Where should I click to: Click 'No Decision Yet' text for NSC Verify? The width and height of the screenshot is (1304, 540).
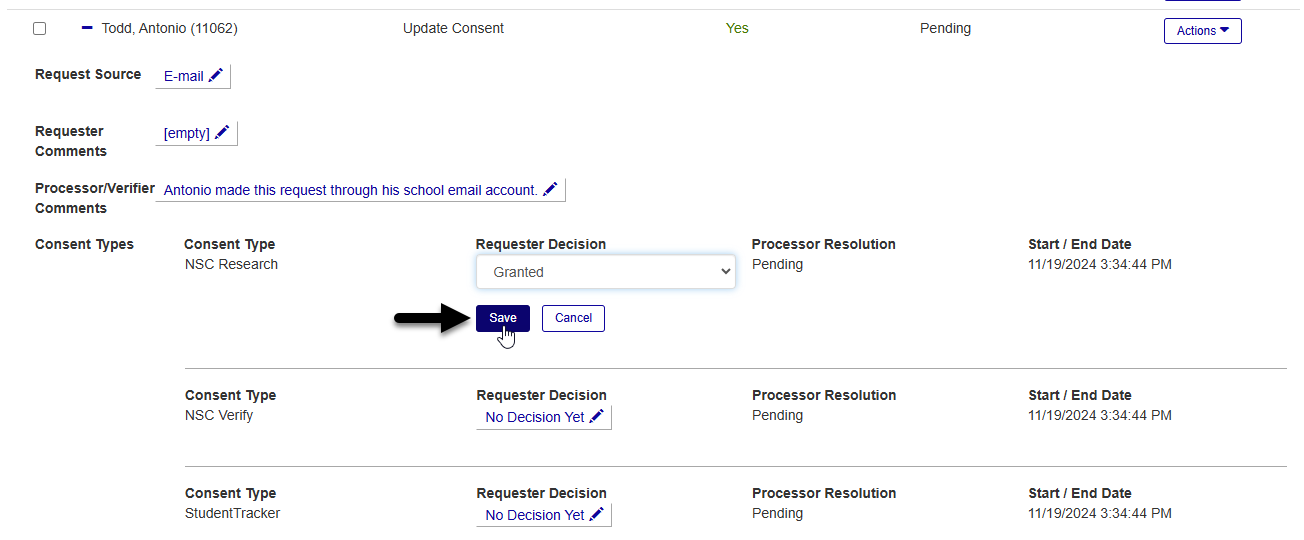point(535,417)
